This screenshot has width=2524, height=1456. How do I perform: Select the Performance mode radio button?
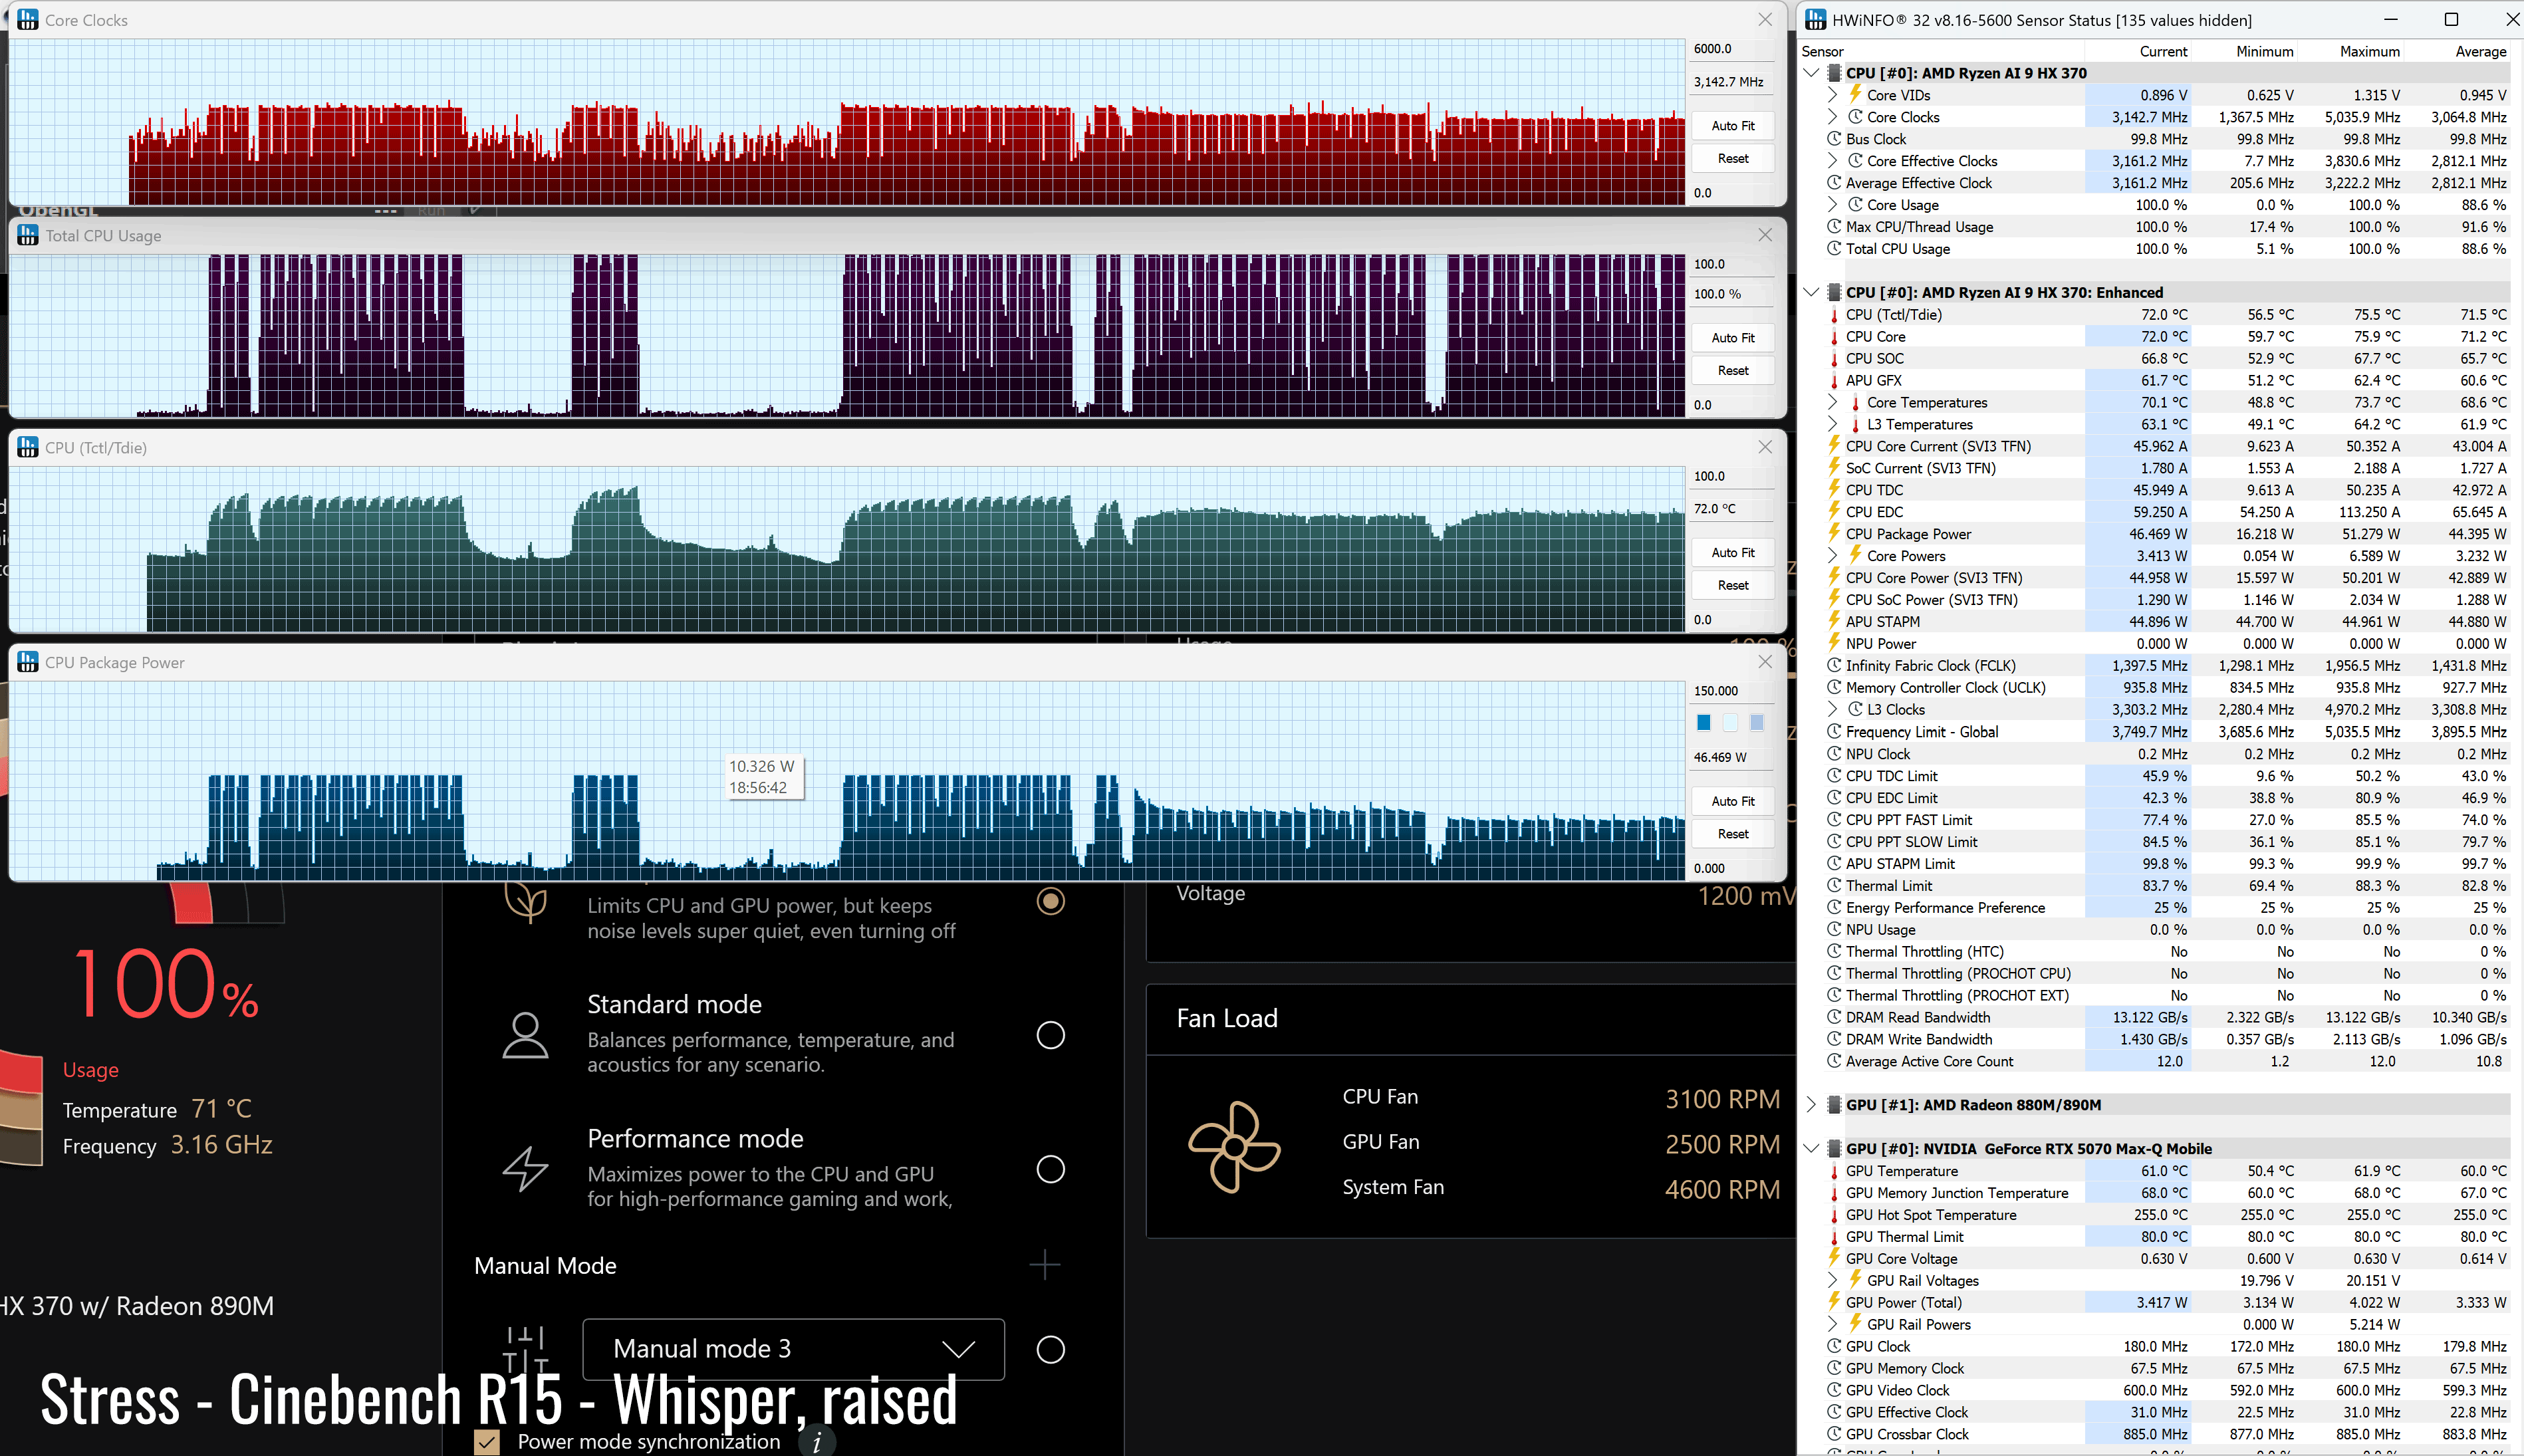point(1050,1169)
